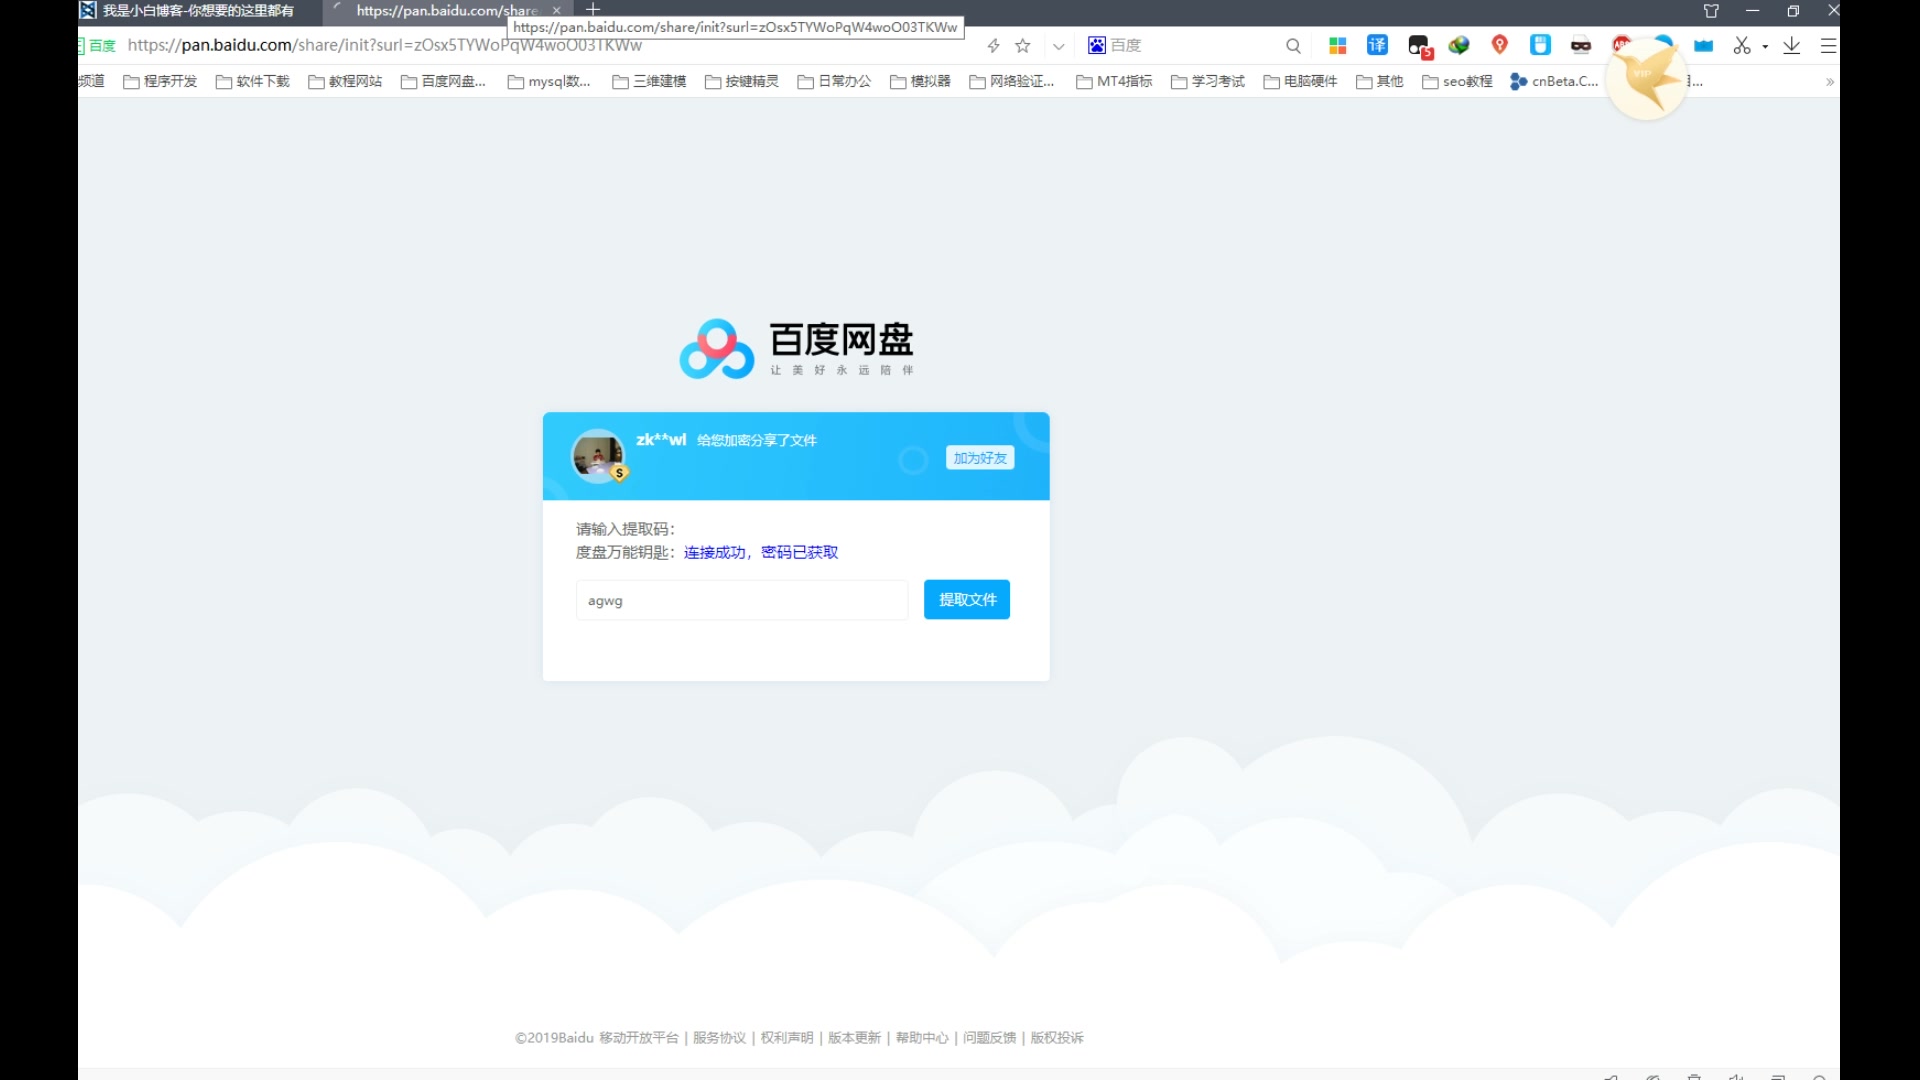Expand the address bar dropdown arrow

[x=1058, y=46]
